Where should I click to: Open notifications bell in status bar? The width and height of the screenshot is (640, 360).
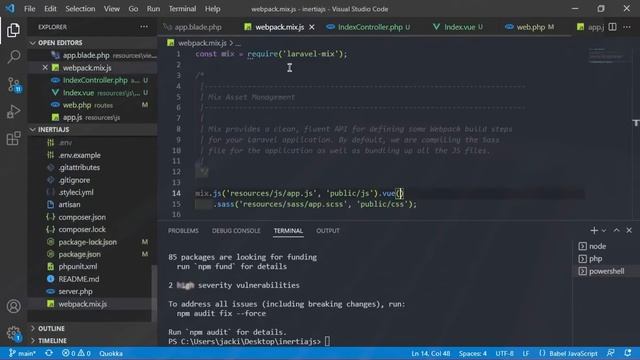(628, 353)
